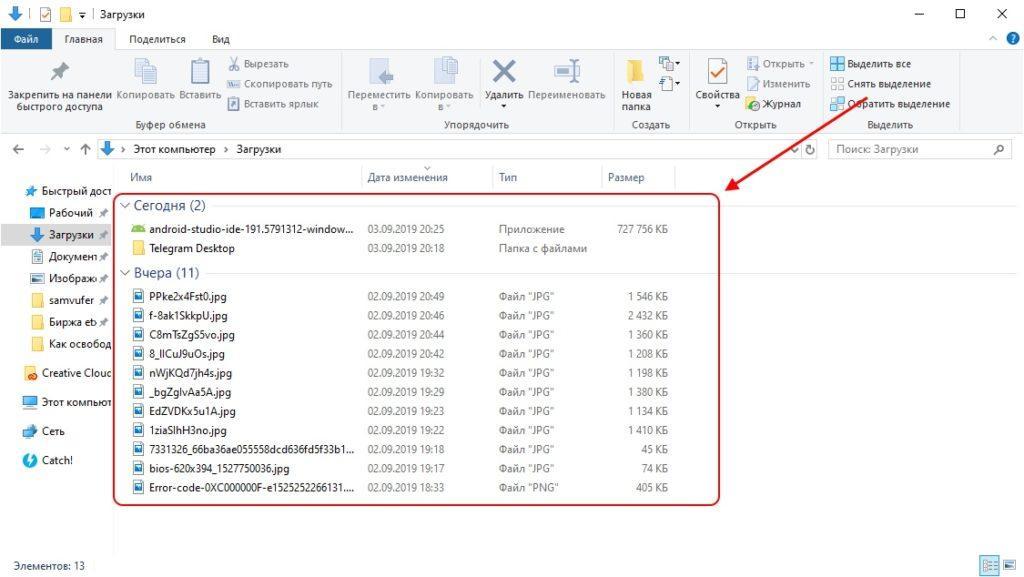Click the Help question mark icon
The image size is (1024, 577).
pyautogui.click(x=1013, y=38)
